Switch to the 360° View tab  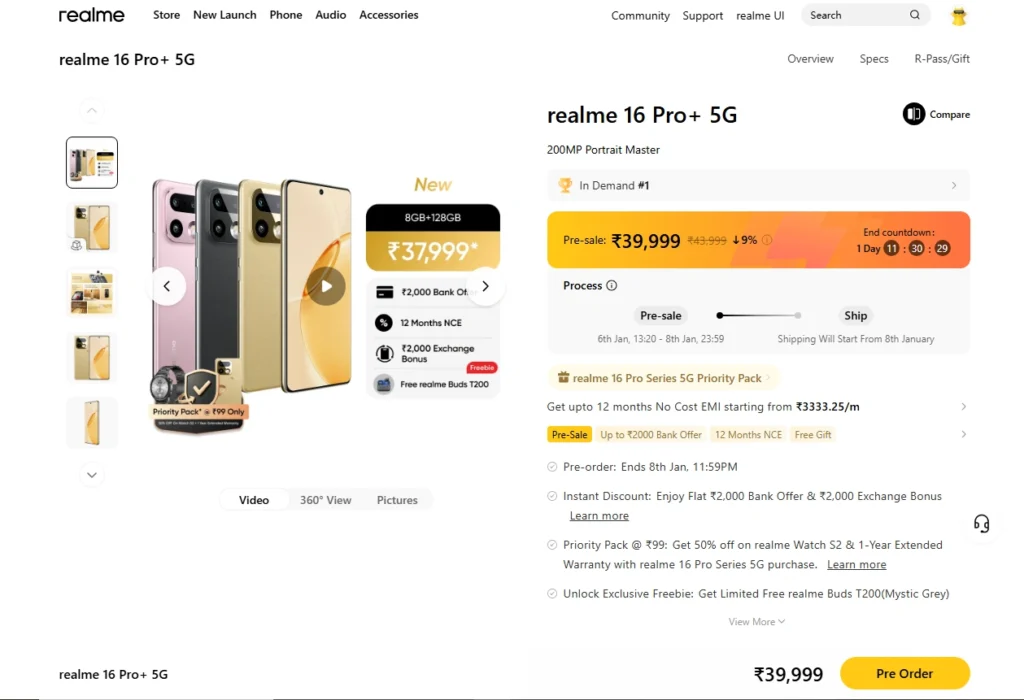[x=325, y=500]
